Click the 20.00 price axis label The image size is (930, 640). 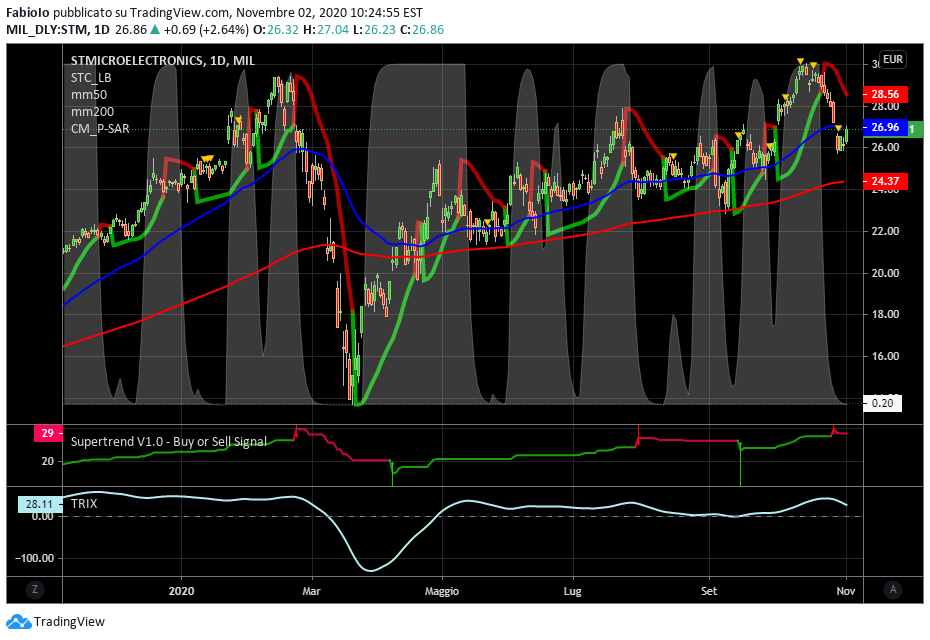coord(885,273)
